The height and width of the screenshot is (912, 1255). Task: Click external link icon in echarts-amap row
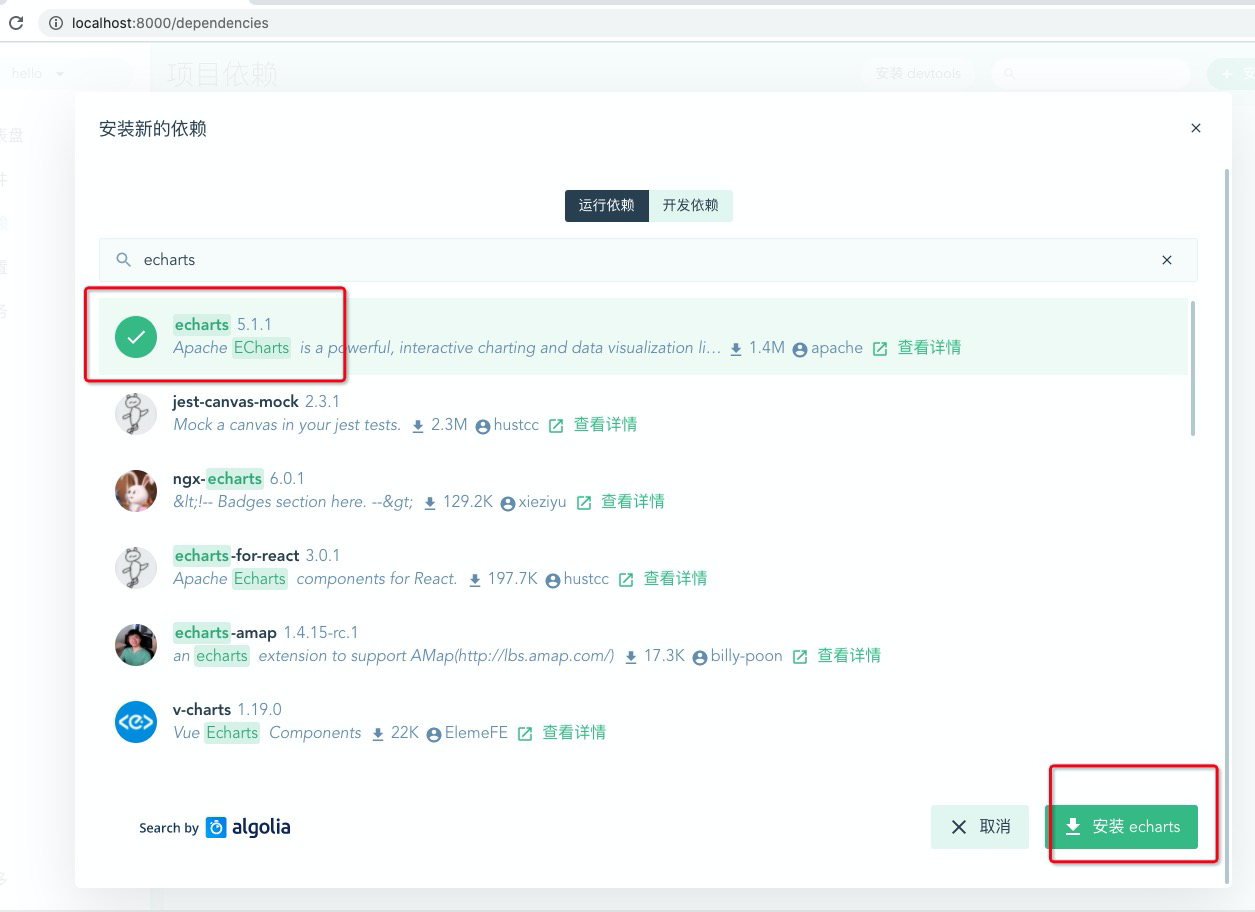[800, 657]
